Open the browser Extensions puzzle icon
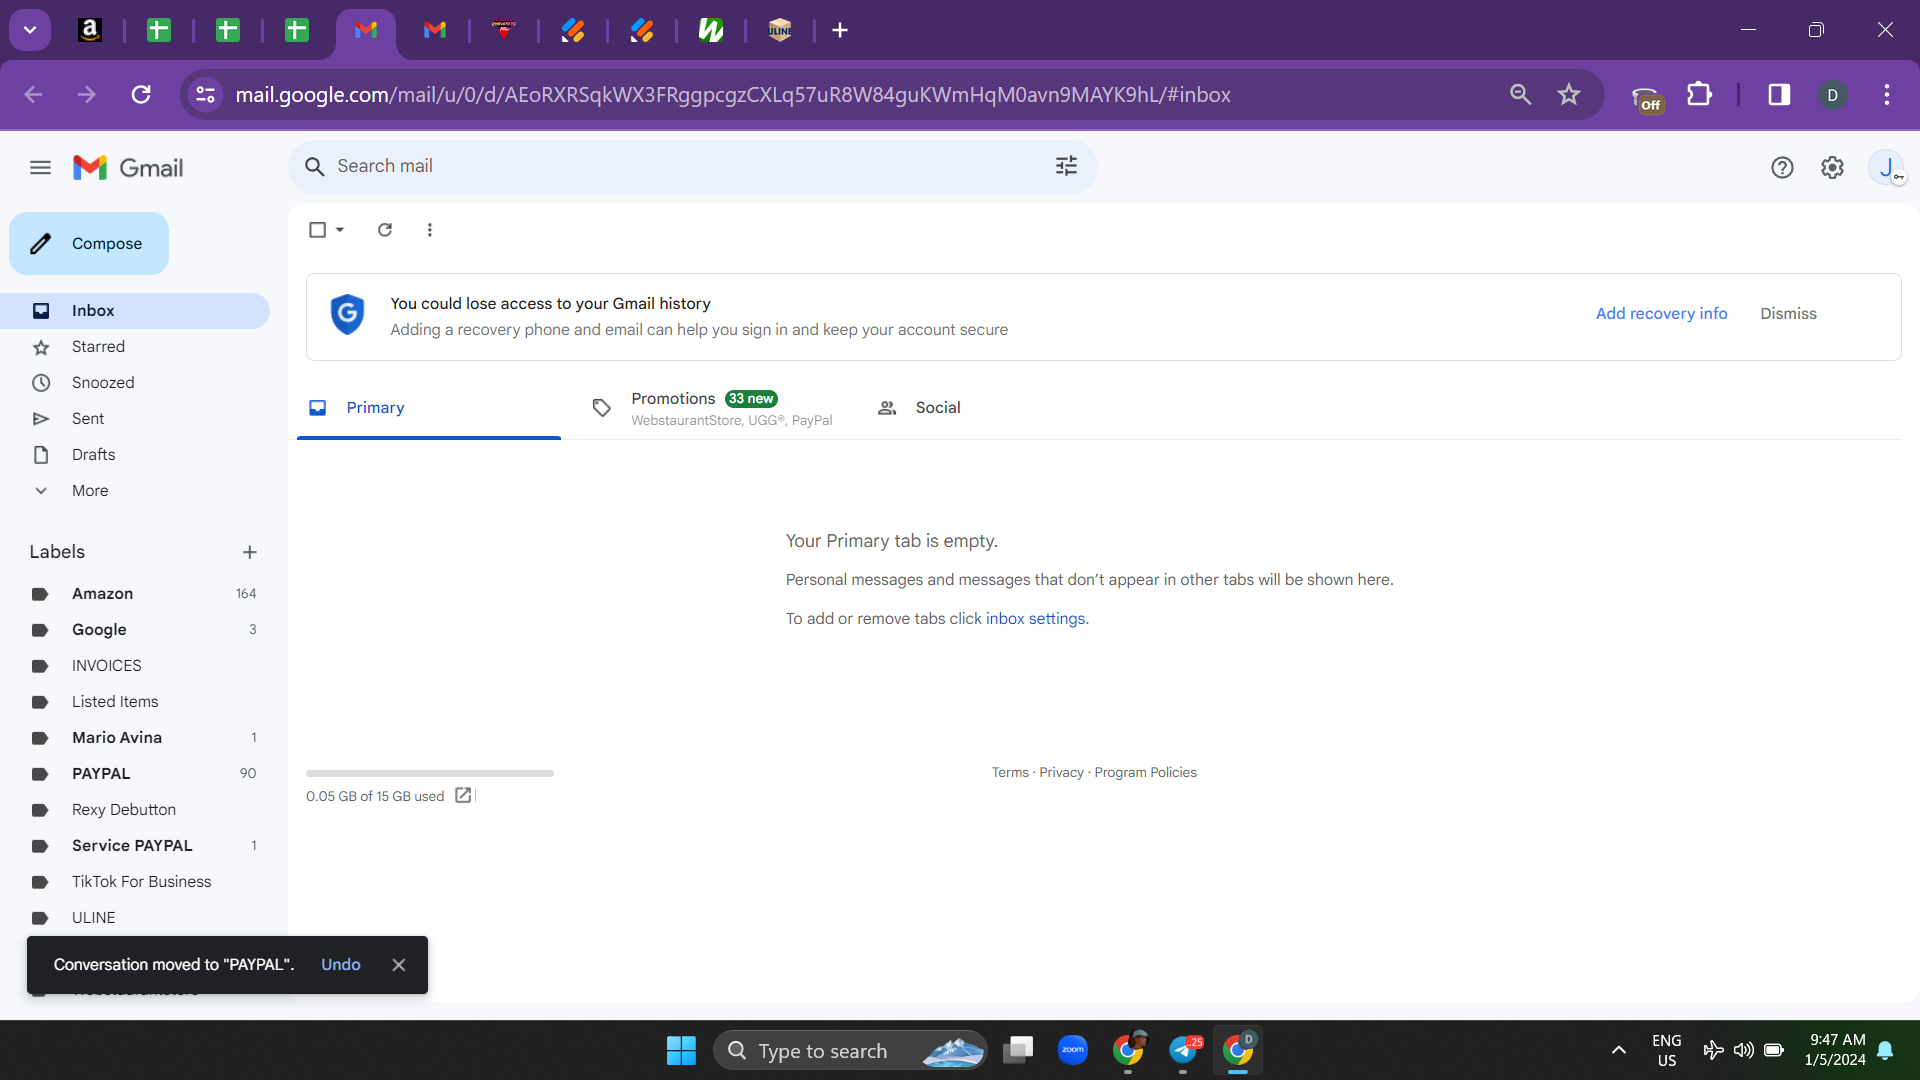The image size is (1920, 1080). coord(1699,94)
